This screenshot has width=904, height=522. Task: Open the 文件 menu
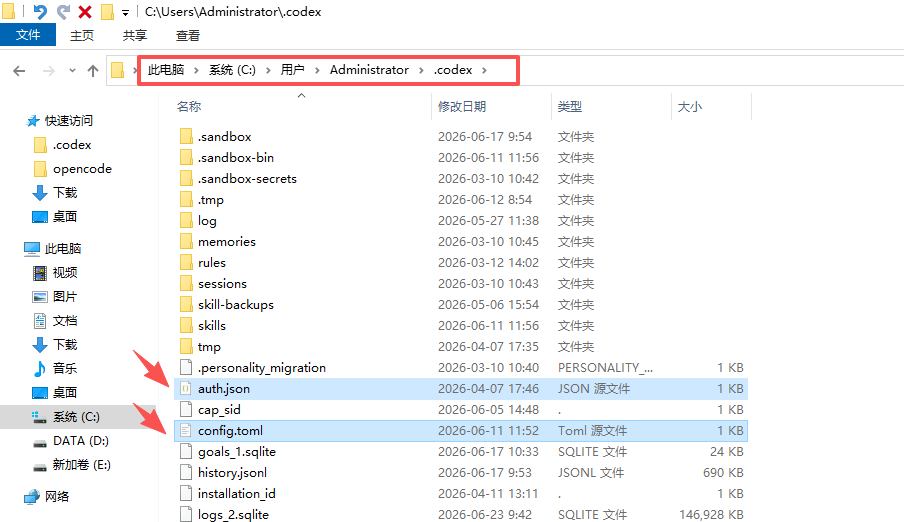[28, 35]
